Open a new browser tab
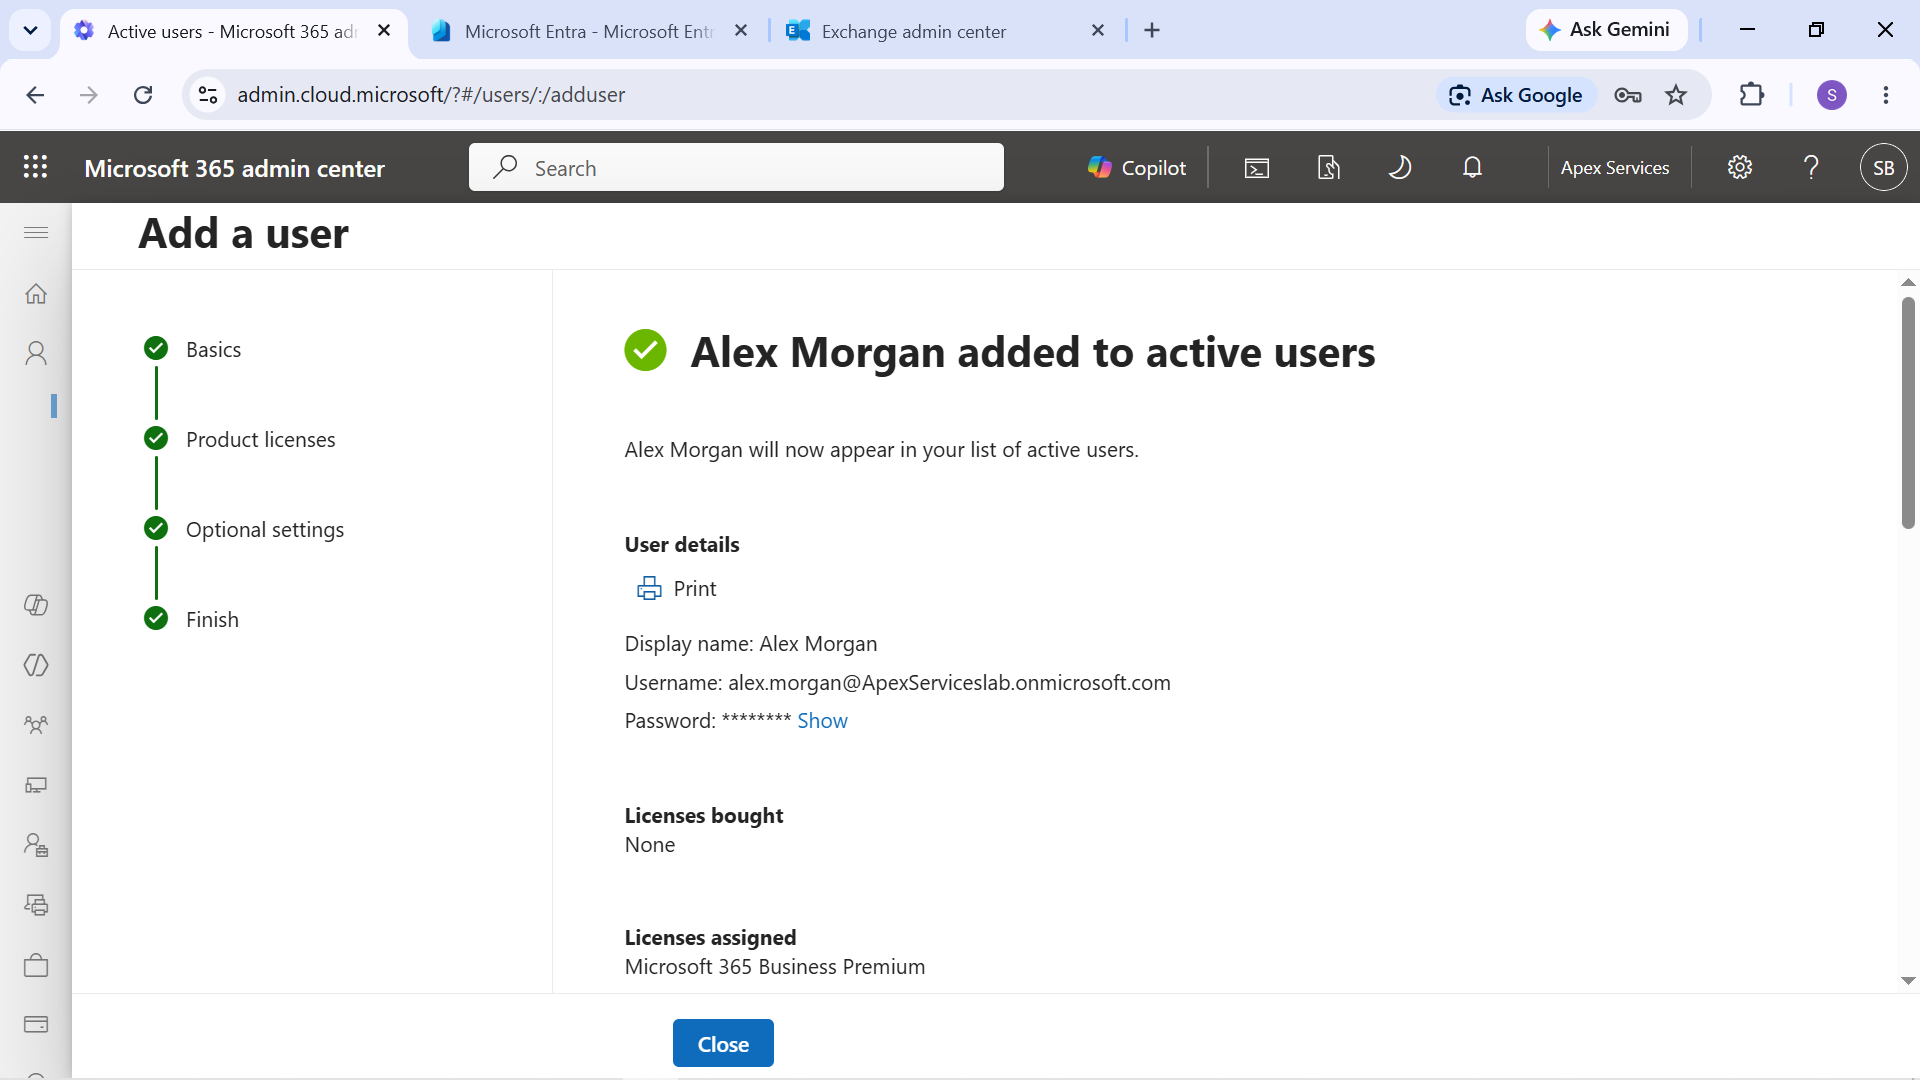Screen dimensions: 1920x1080 [1152, 31]
